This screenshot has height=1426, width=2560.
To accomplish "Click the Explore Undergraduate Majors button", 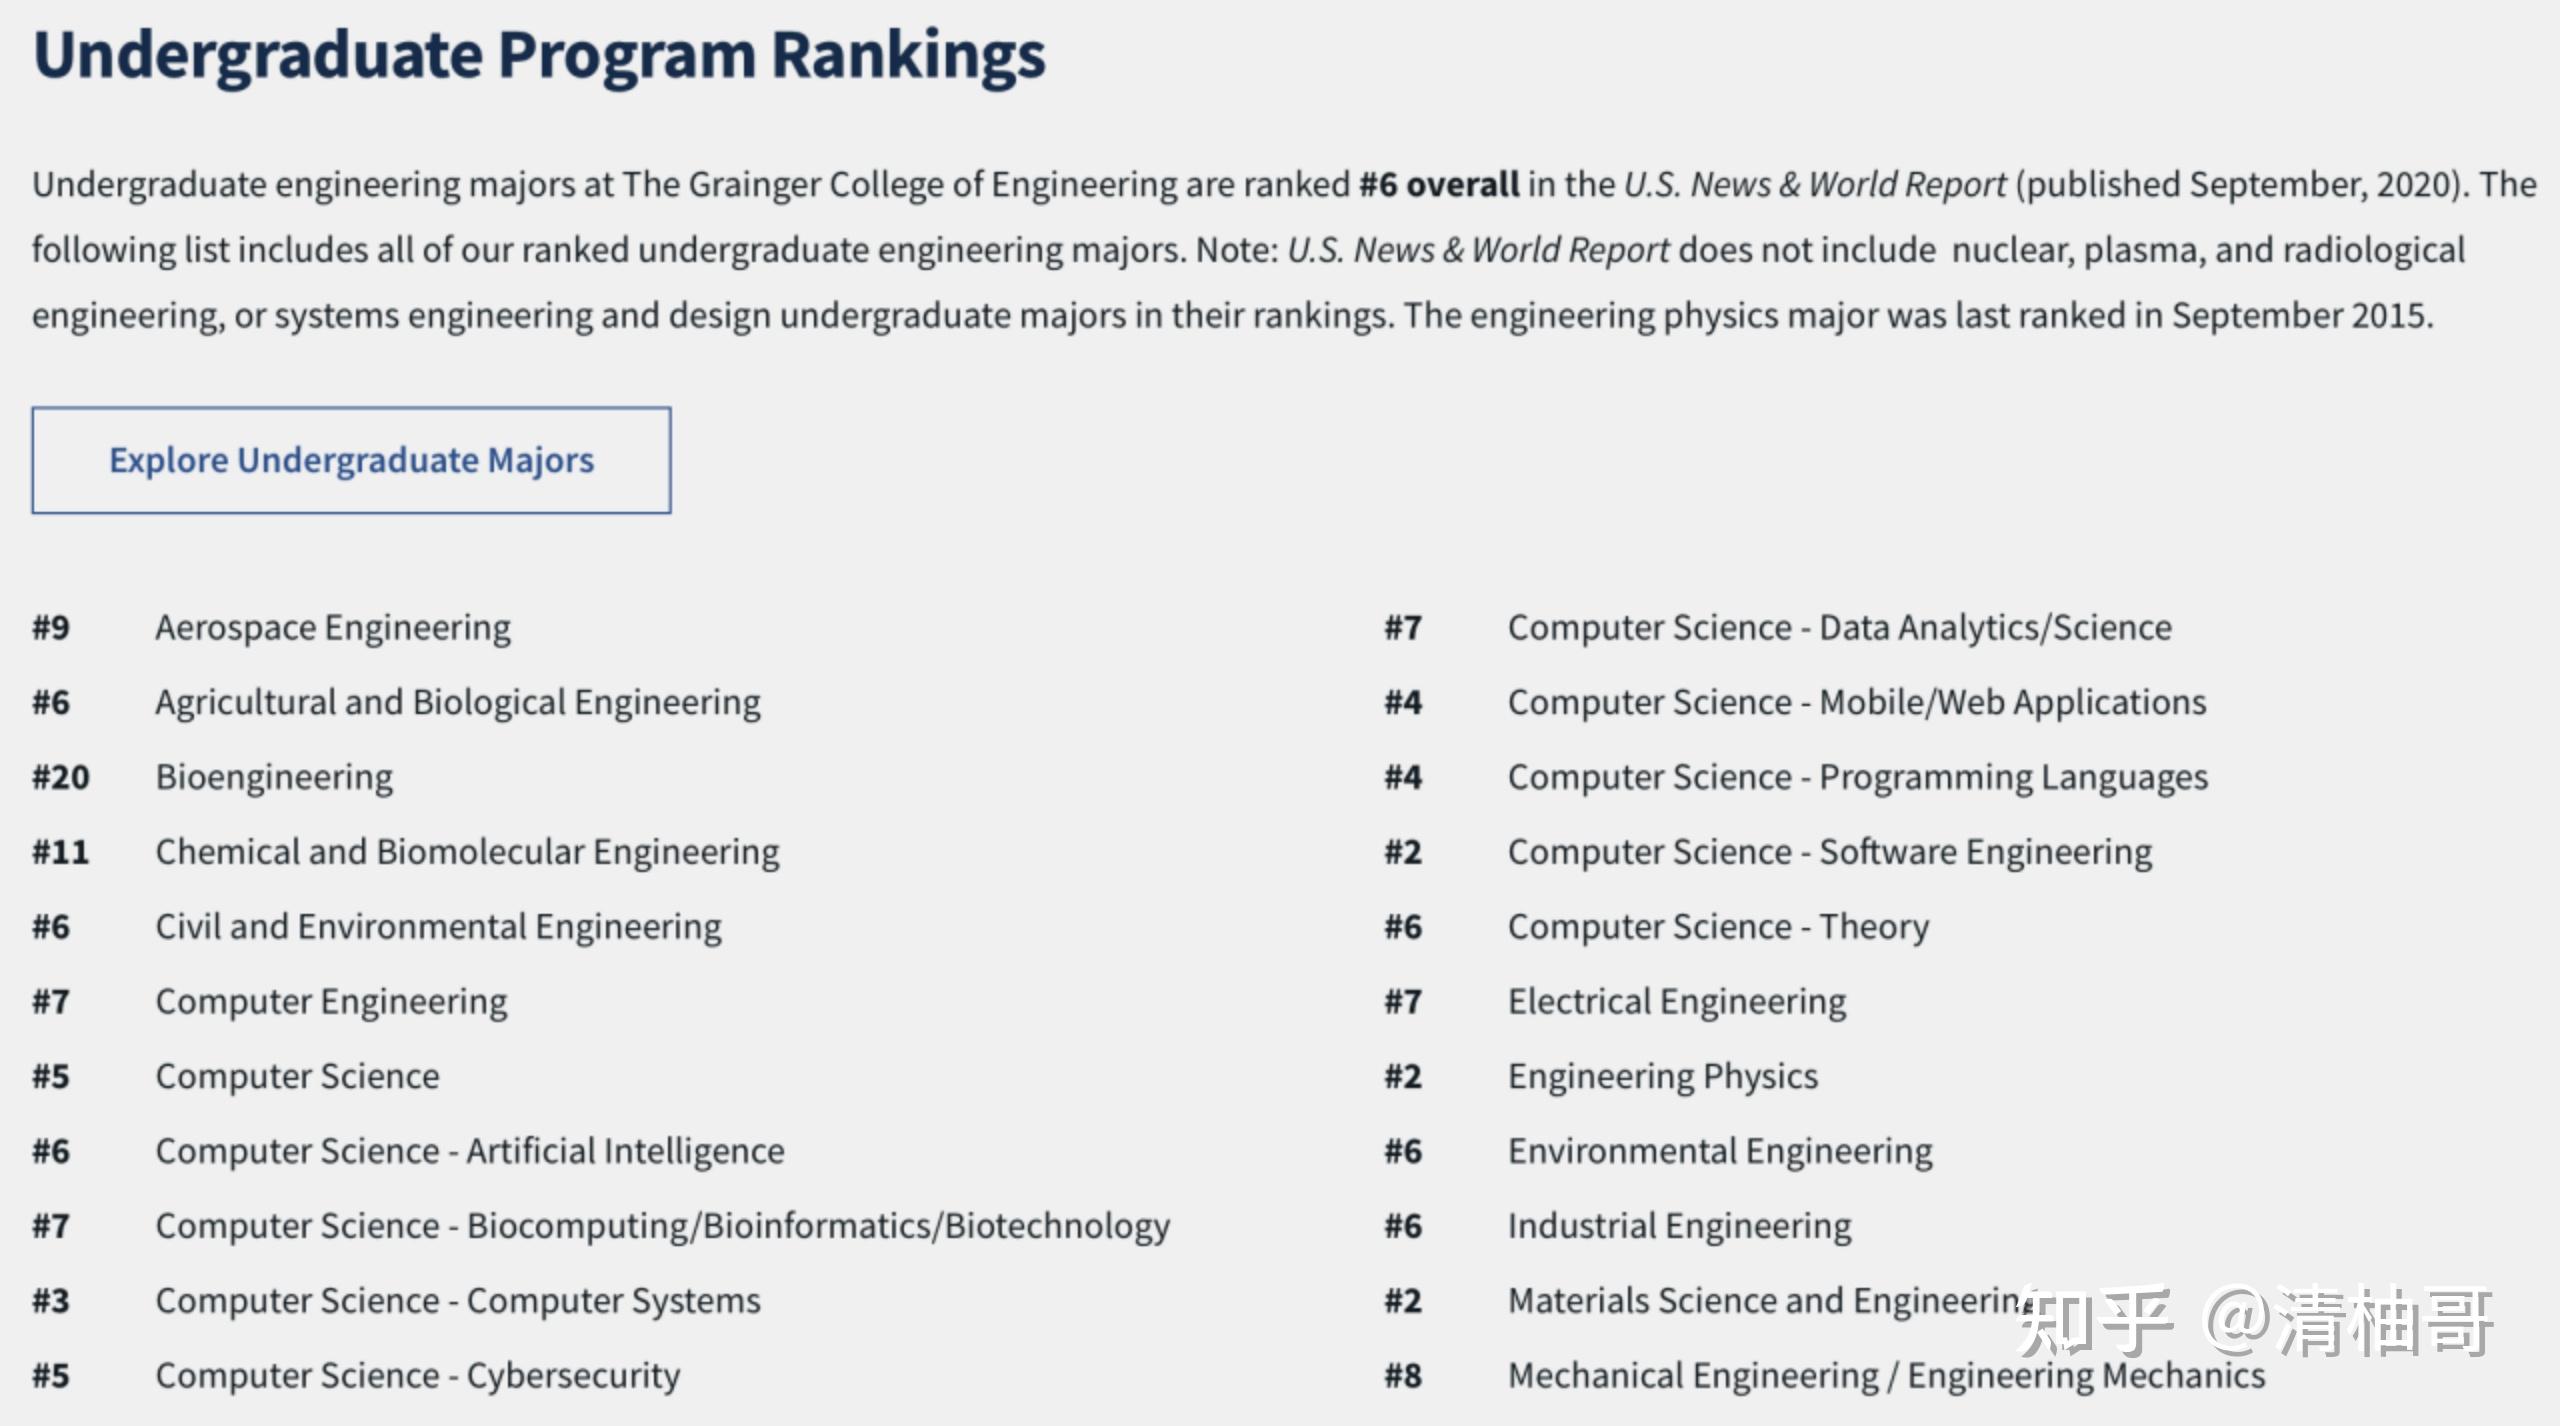I will pos(351,460).
